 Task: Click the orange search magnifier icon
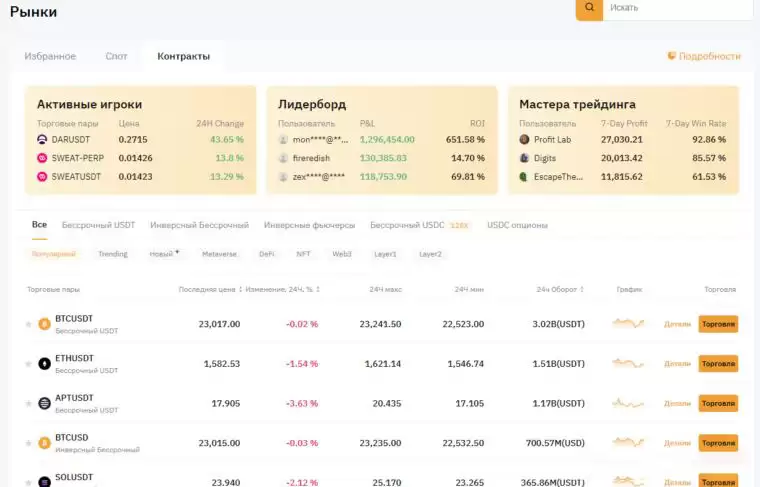(x=590, y=7)
